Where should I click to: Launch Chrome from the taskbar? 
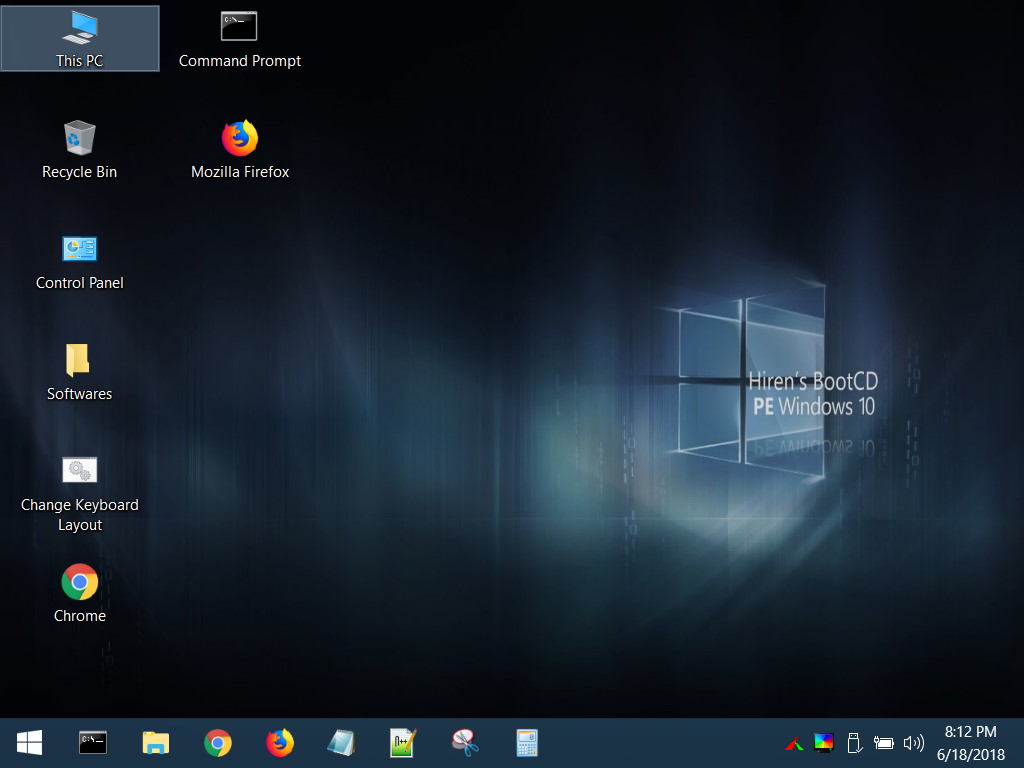pos(218,743)
